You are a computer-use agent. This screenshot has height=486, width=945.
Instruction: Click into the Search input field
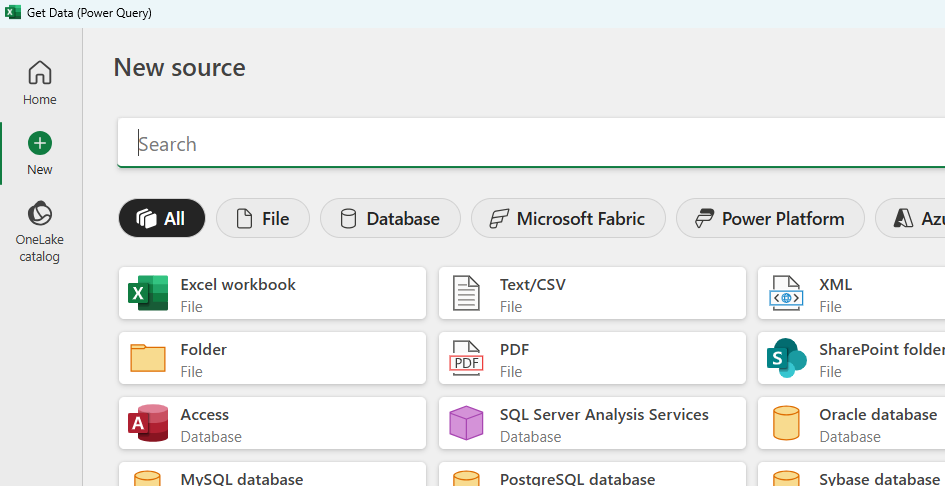[x=531, y=144]
